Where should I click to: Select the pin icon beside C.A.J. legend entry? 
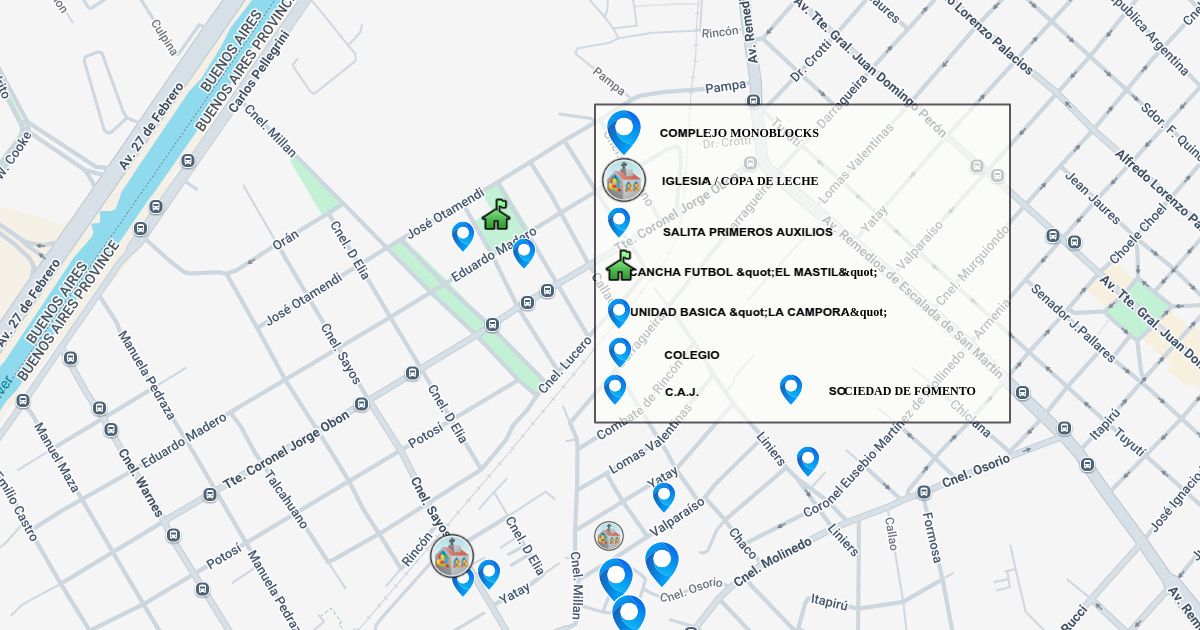[615, 388]
